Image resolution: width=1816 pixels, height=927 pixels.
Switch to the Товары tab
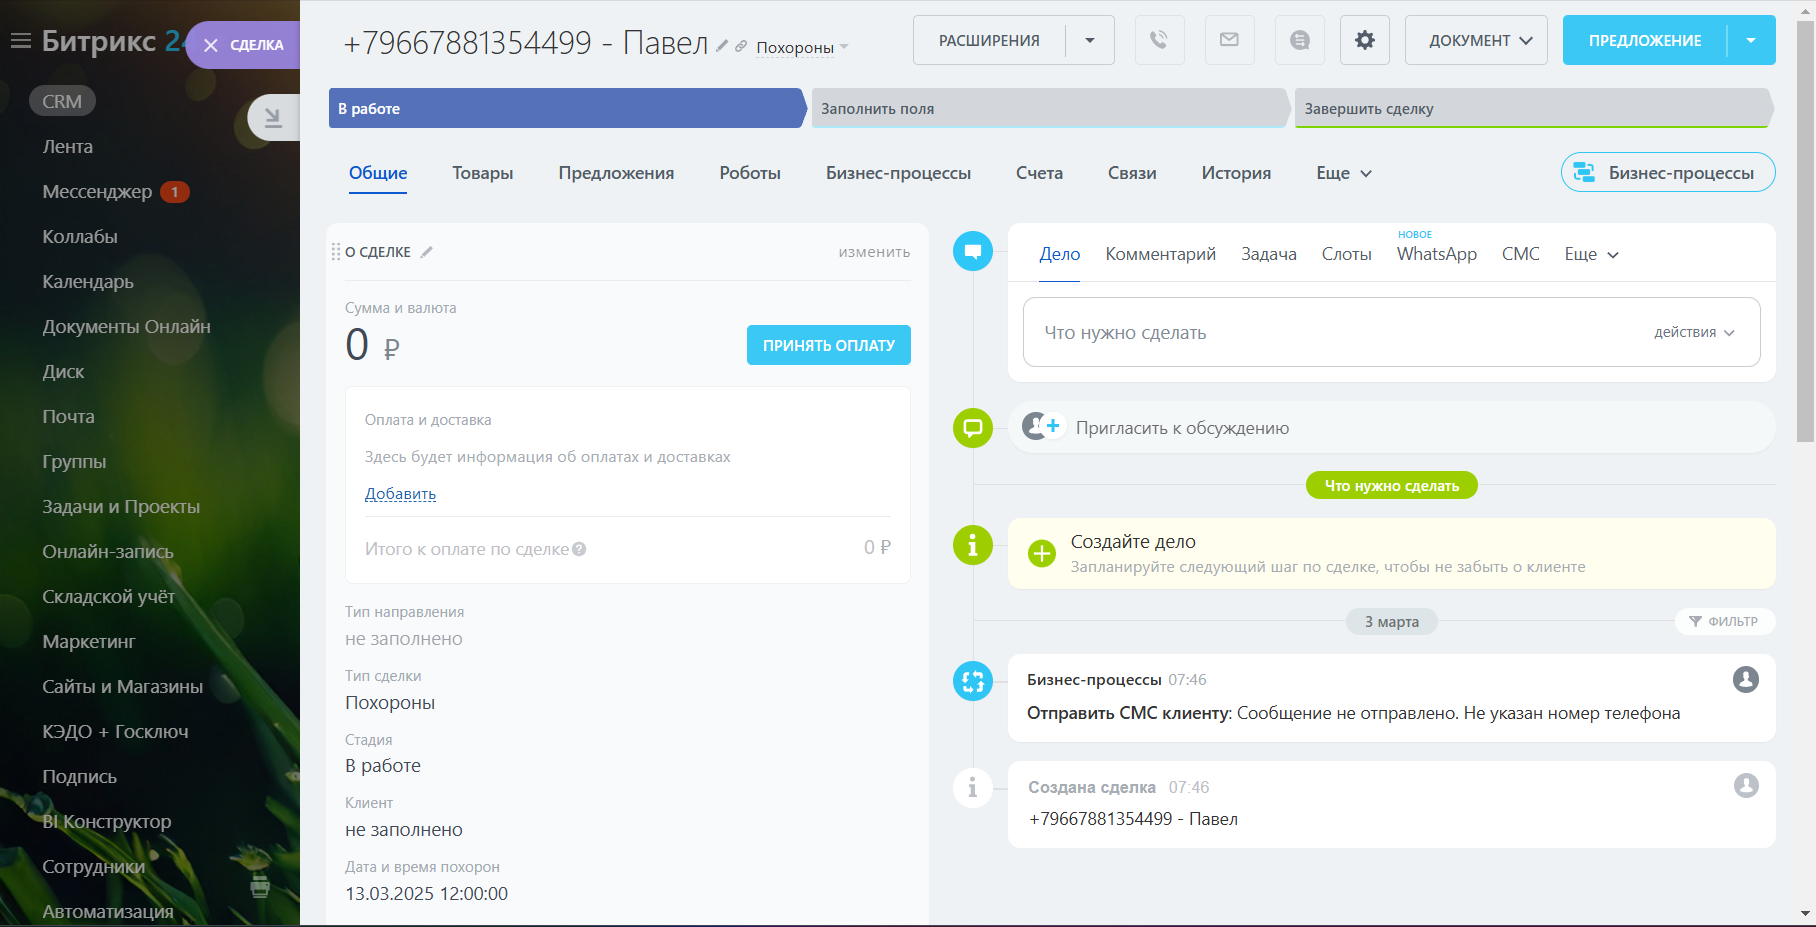482,173
